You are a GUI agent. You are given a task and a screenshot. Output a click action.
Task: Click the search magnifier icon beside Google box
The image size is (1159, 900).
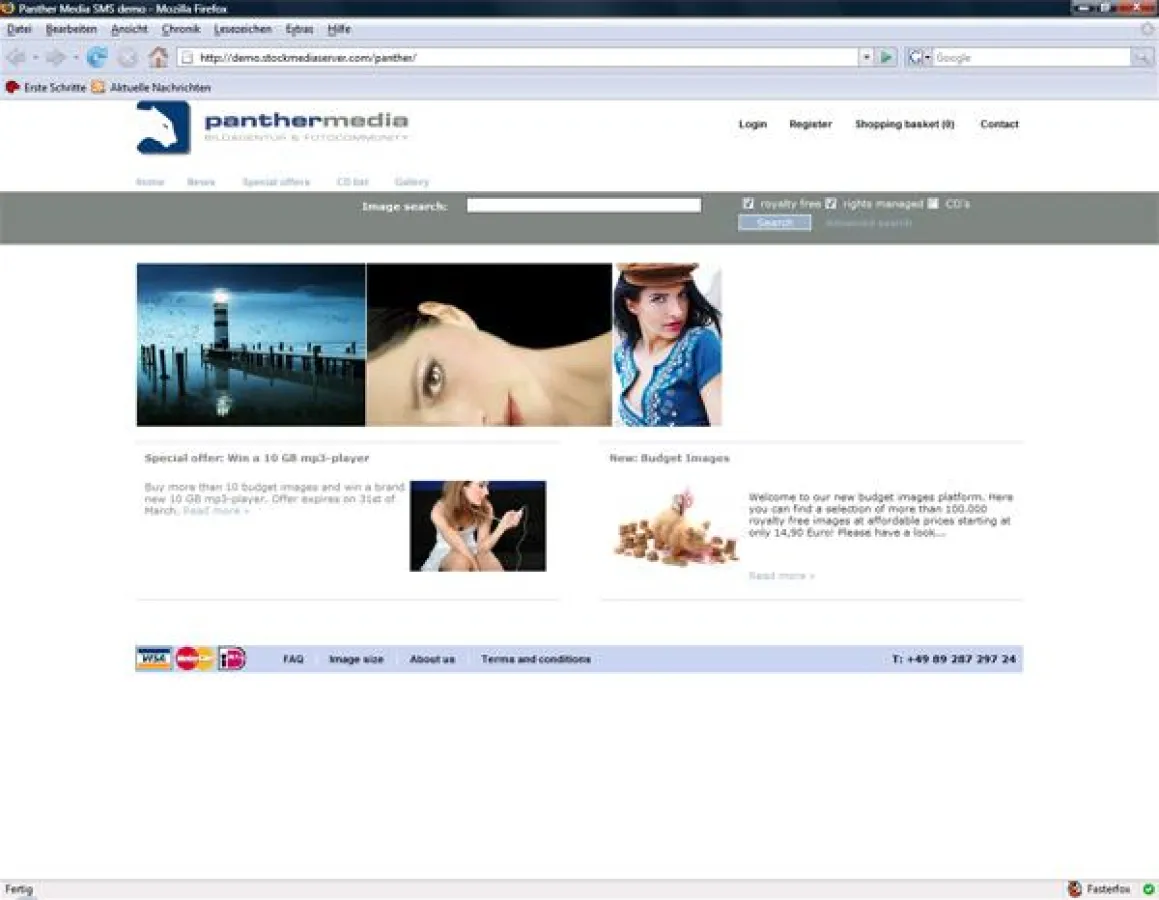(x=1141, y=58)
